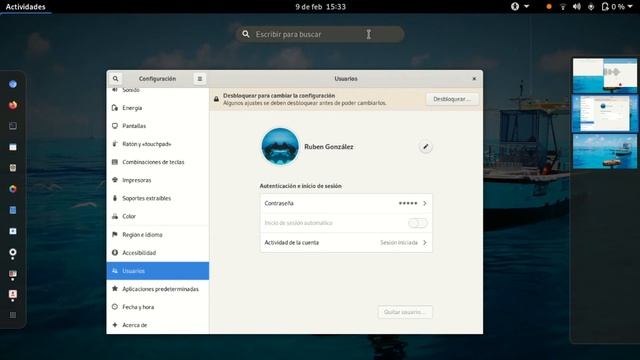Click Aplicaciones predeterminadas star icon
The width and height of the screenshot is (640, 360).
(115, 289)
